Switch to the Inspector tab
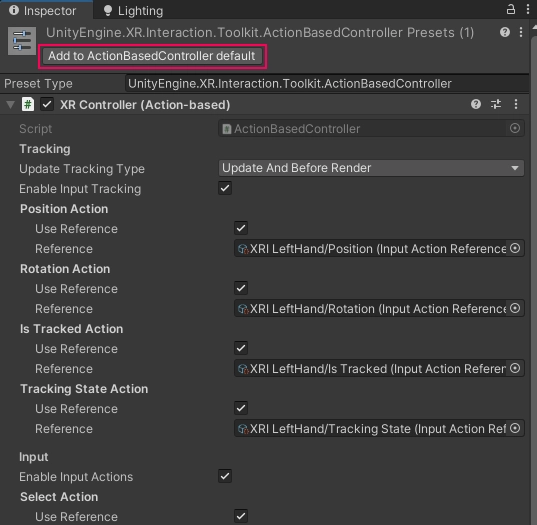Image resolution: width=537 pixels, height=525 pixels. click(46, 10)
